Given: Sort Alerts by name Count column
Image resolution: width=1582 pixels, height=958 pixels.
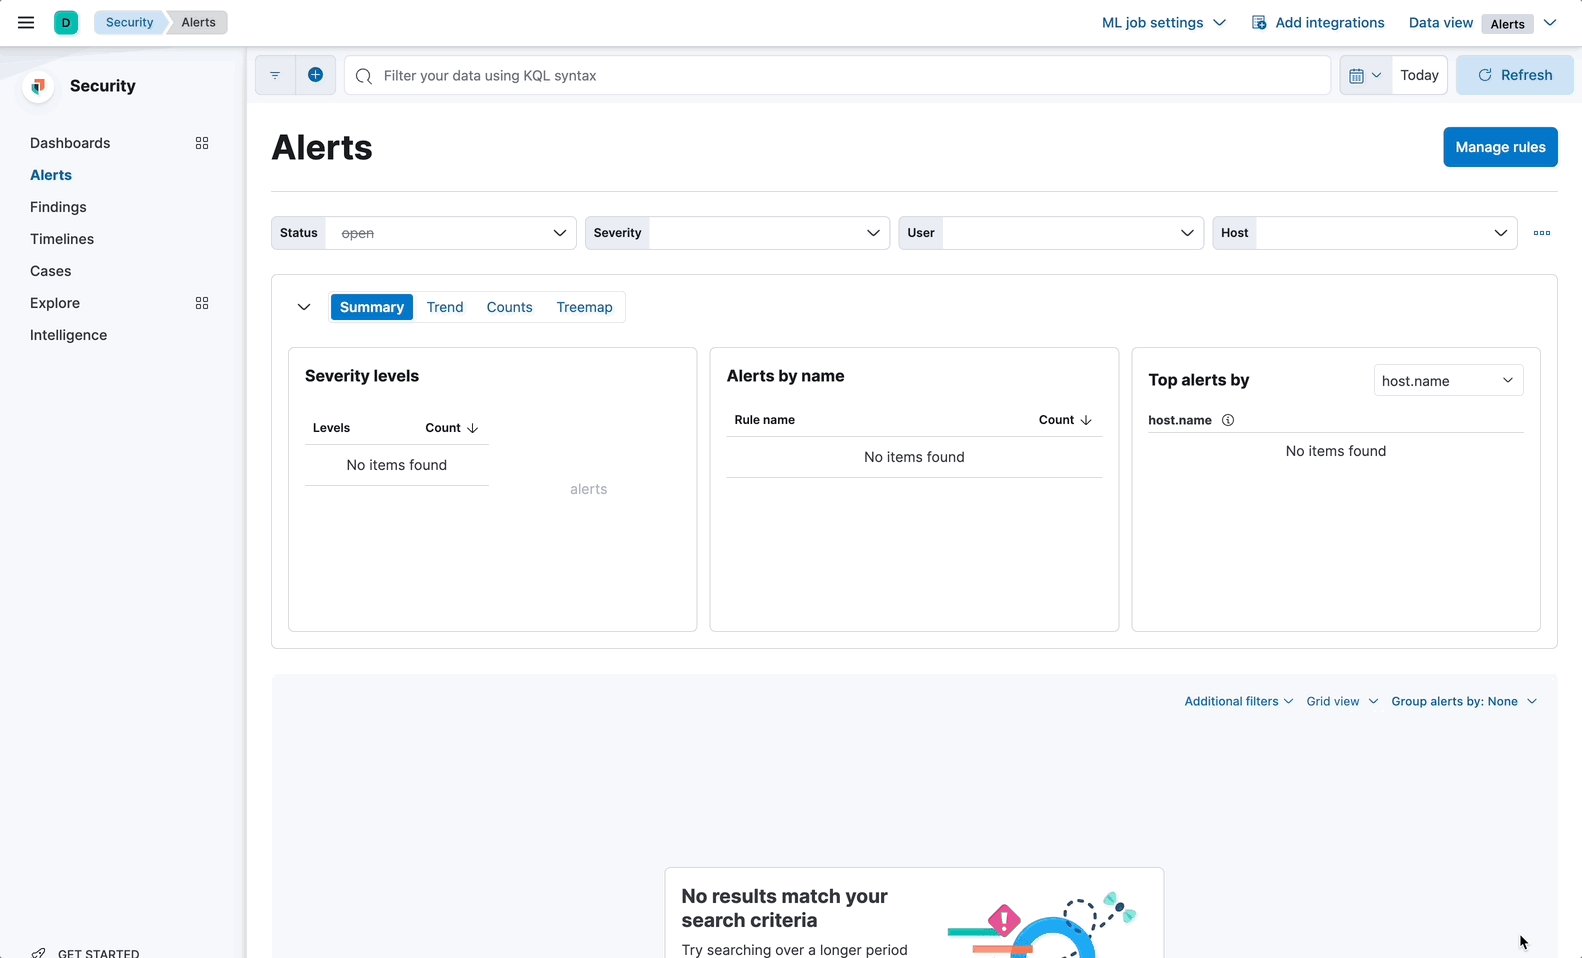Looking at the screenshot, I should 1064,420.
